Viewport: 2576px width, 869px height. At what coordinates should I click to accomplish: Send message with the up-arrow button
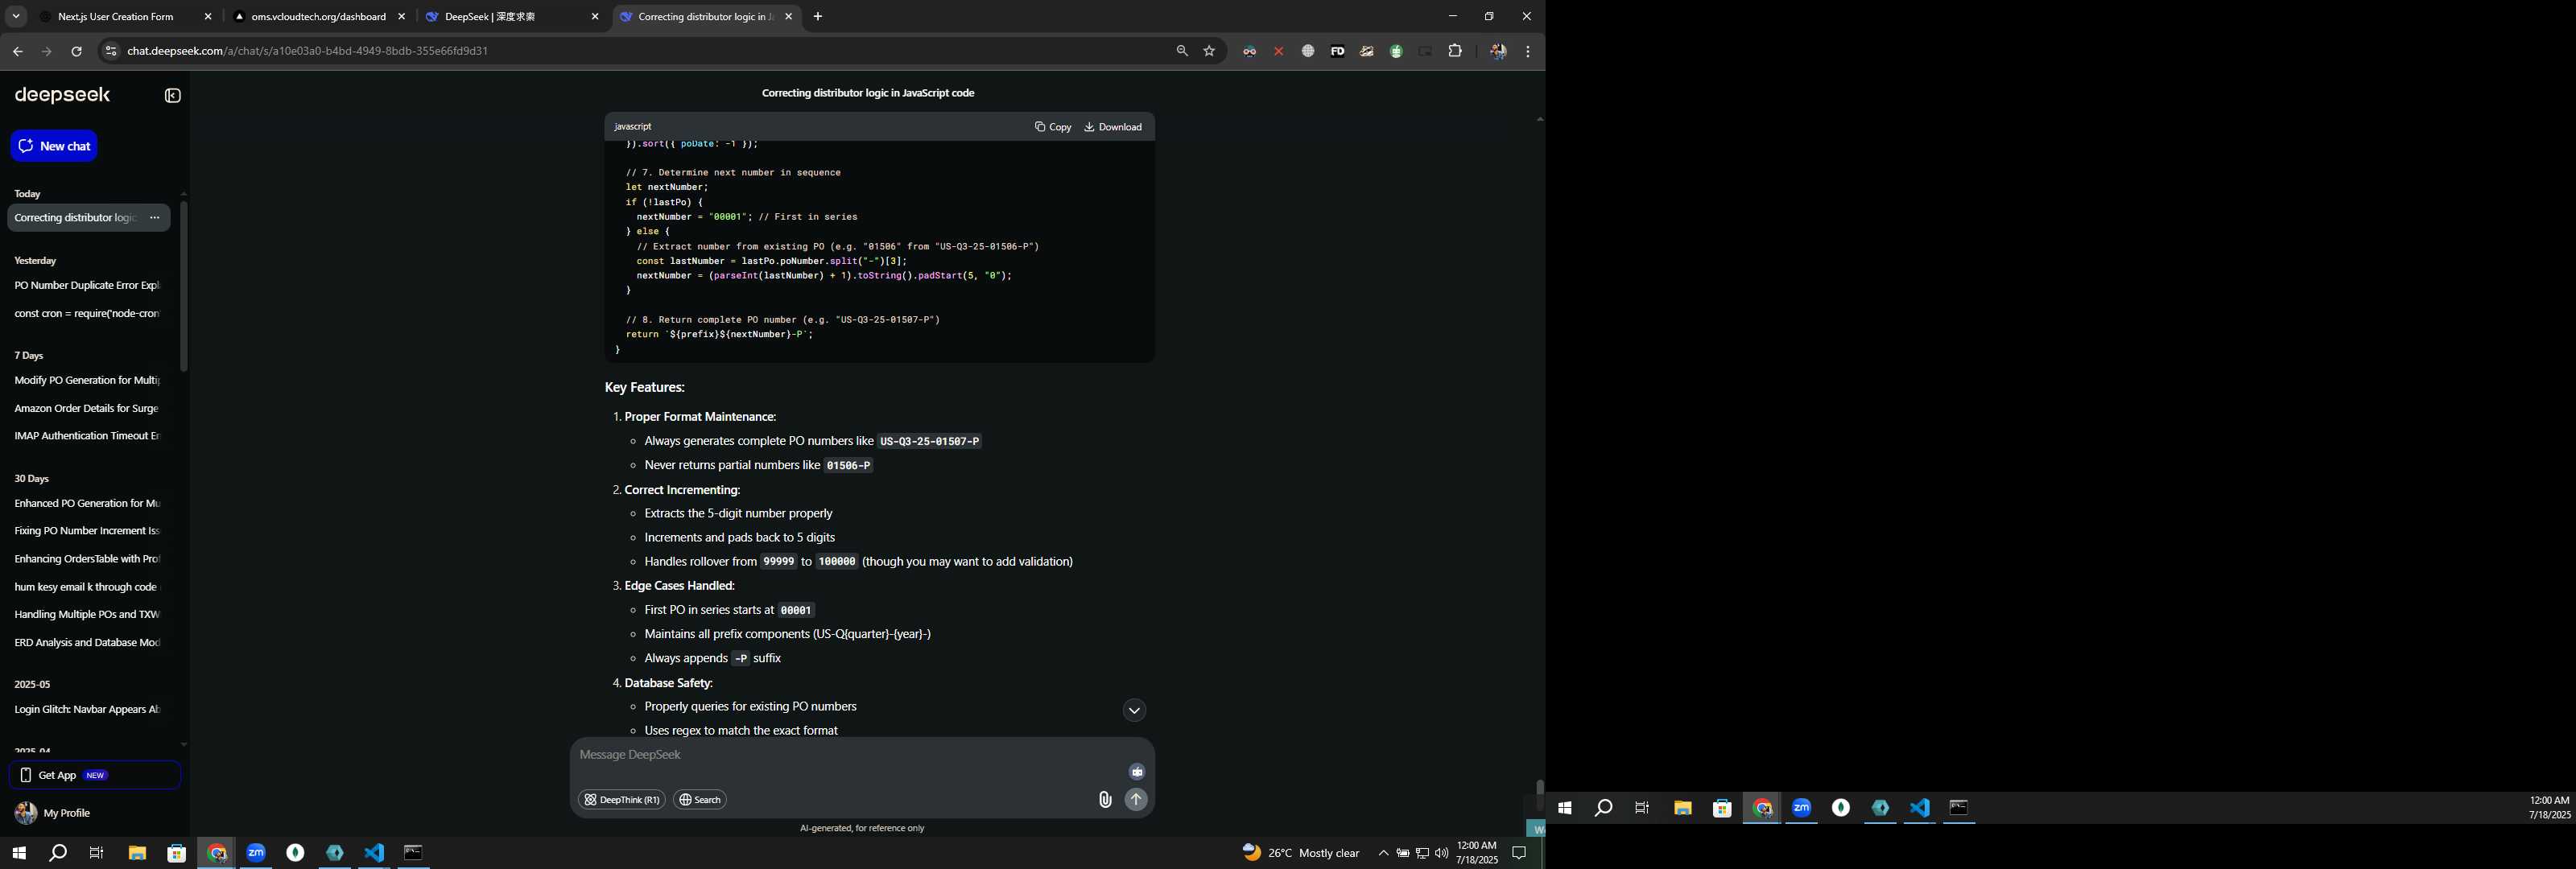coord(1136,799)
